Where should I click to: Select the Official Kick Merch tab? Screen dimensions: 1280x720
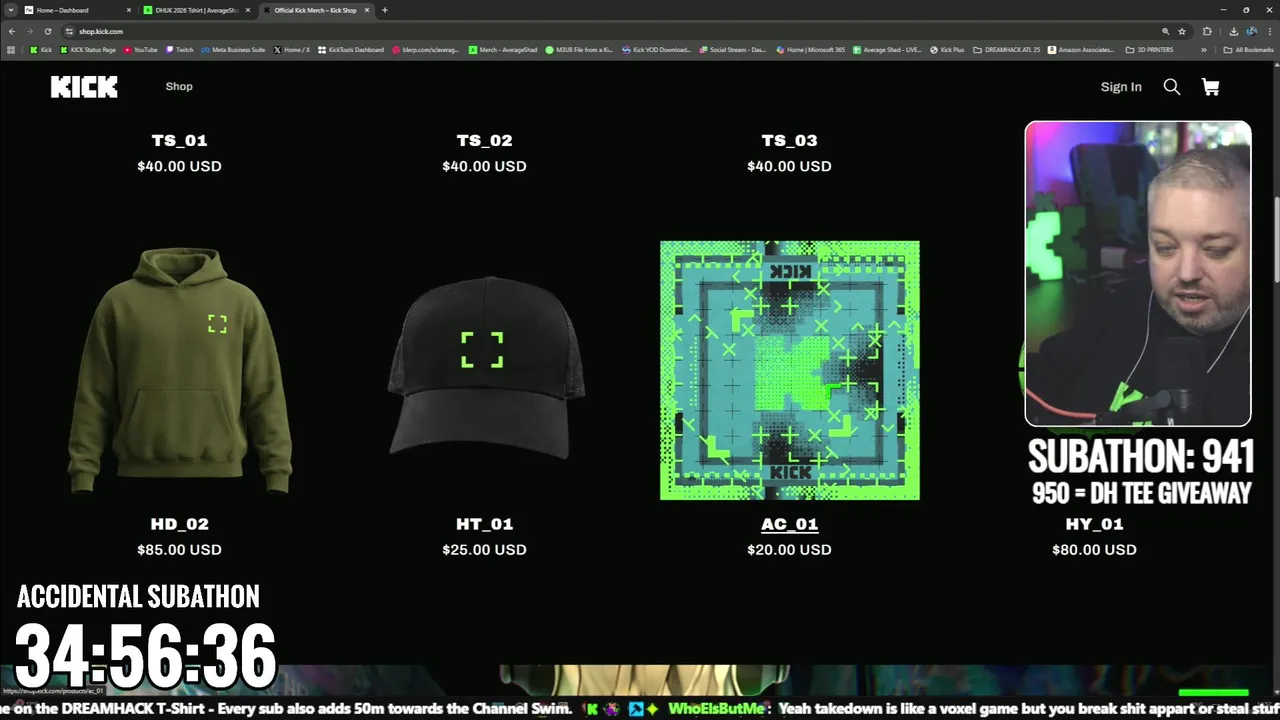coord(316,10)
